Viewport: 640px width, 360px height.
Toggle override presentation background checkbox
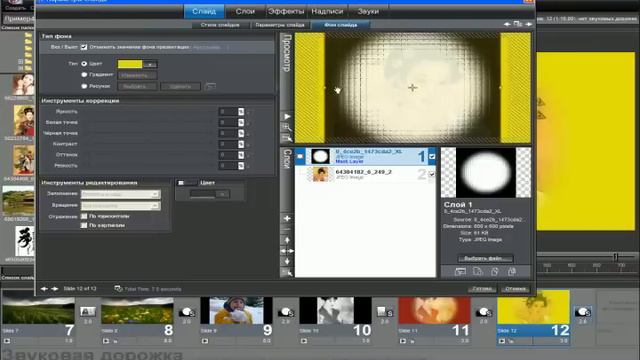coord(84,47)
